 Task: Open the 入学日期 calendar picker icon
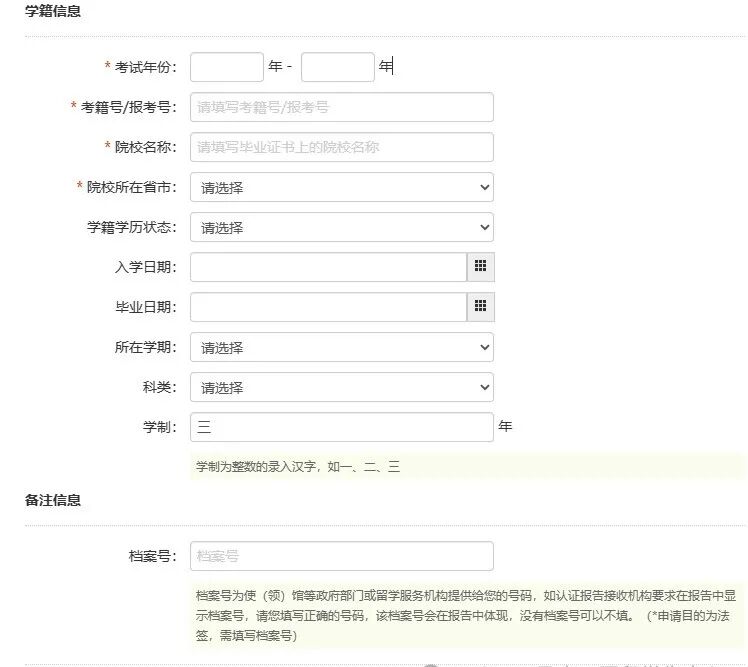tap(480, 267)
